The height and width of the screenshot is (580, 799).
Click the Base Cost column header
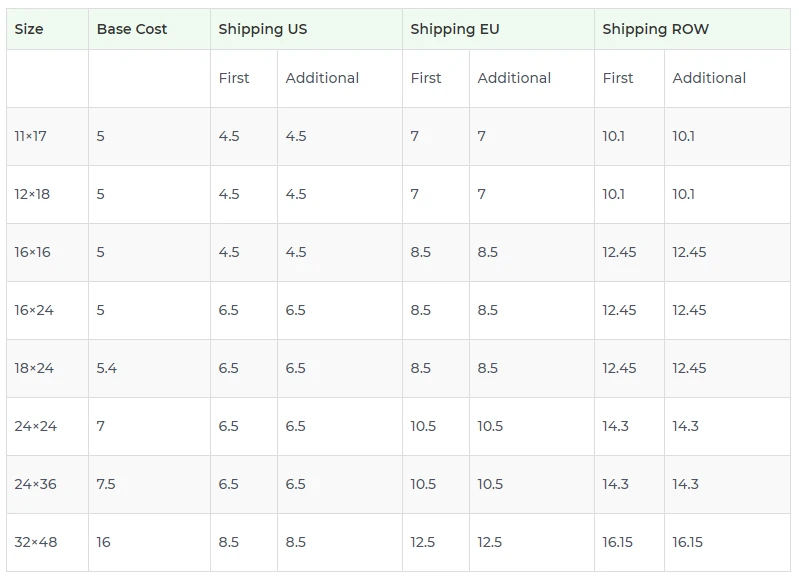click(x=132, y=29)
